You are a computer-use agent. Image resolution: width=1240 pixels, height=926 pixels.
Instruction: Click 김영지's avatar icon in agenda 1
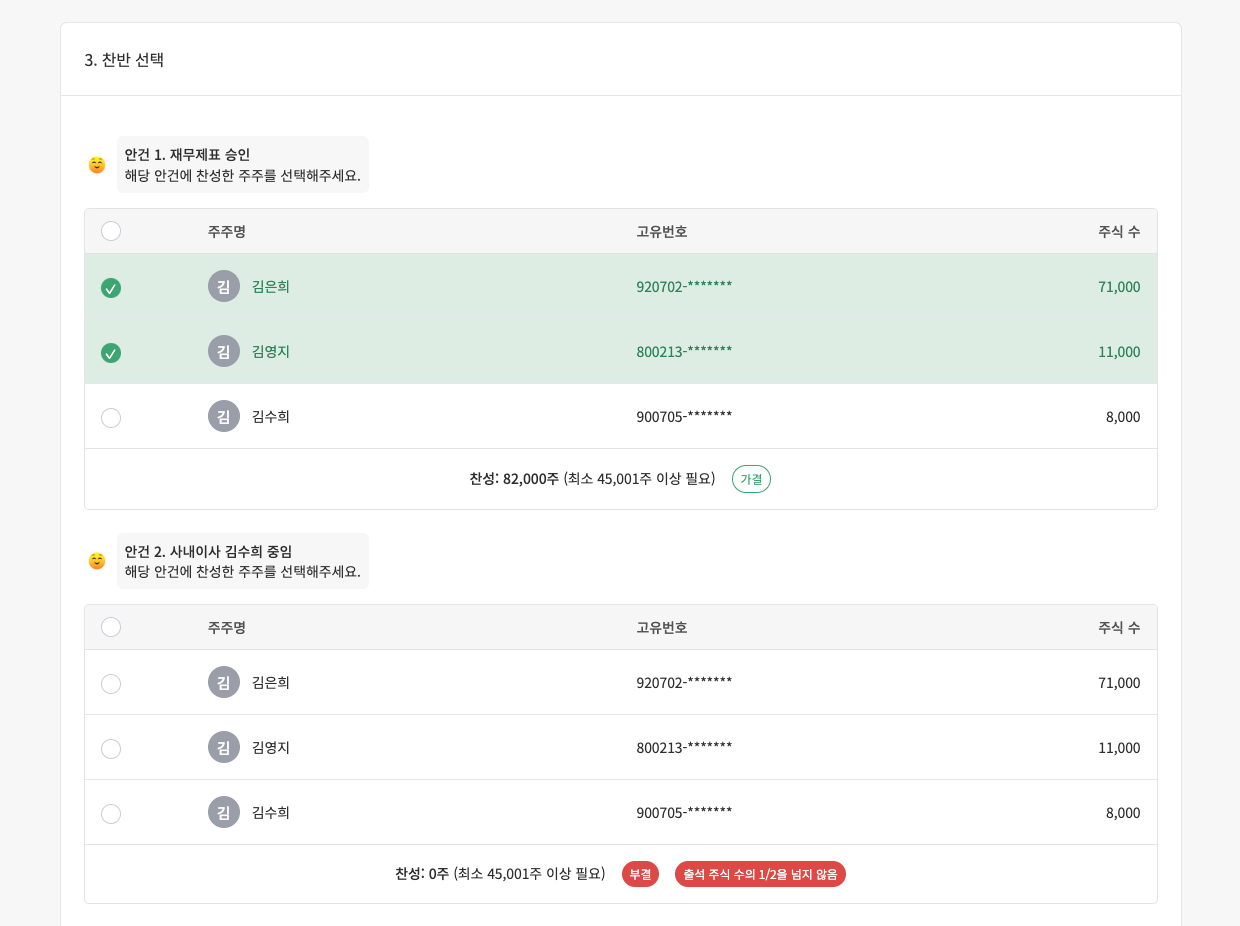click(224, 352)
